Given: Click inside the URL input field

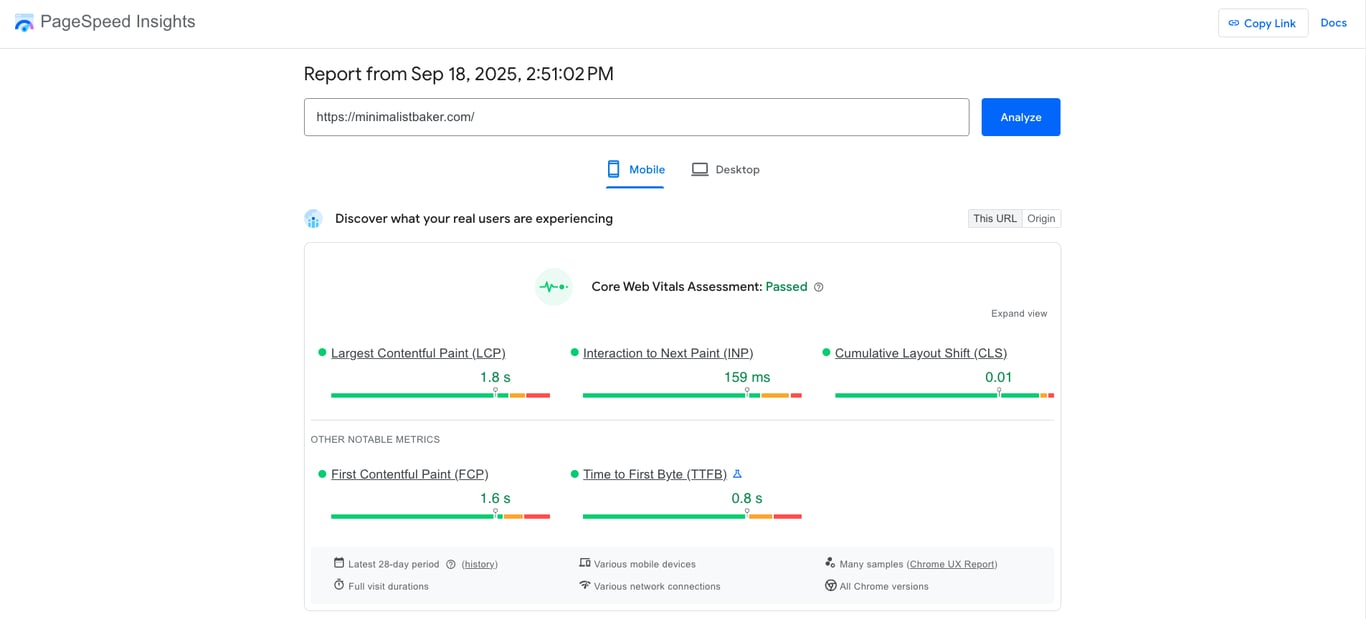Looking at the screenshot, I should 636,117.
